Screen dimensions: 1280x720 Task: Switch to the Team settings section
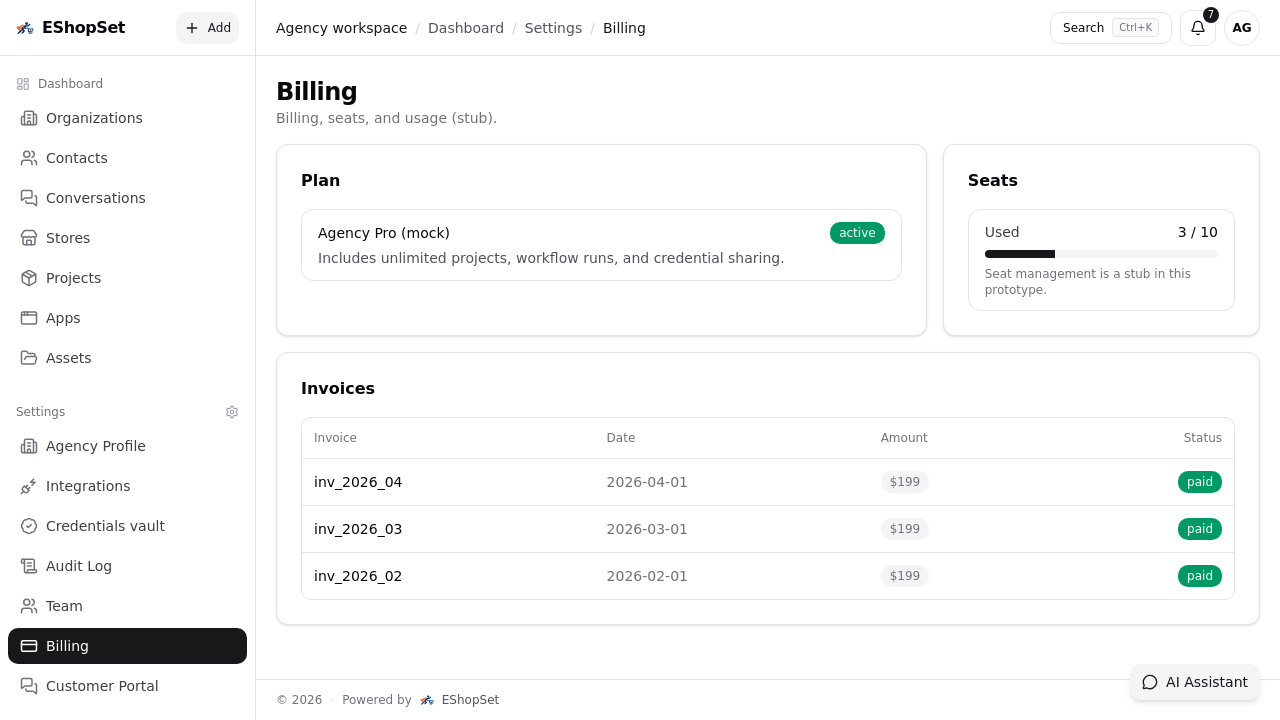click(x=63, y=606)
